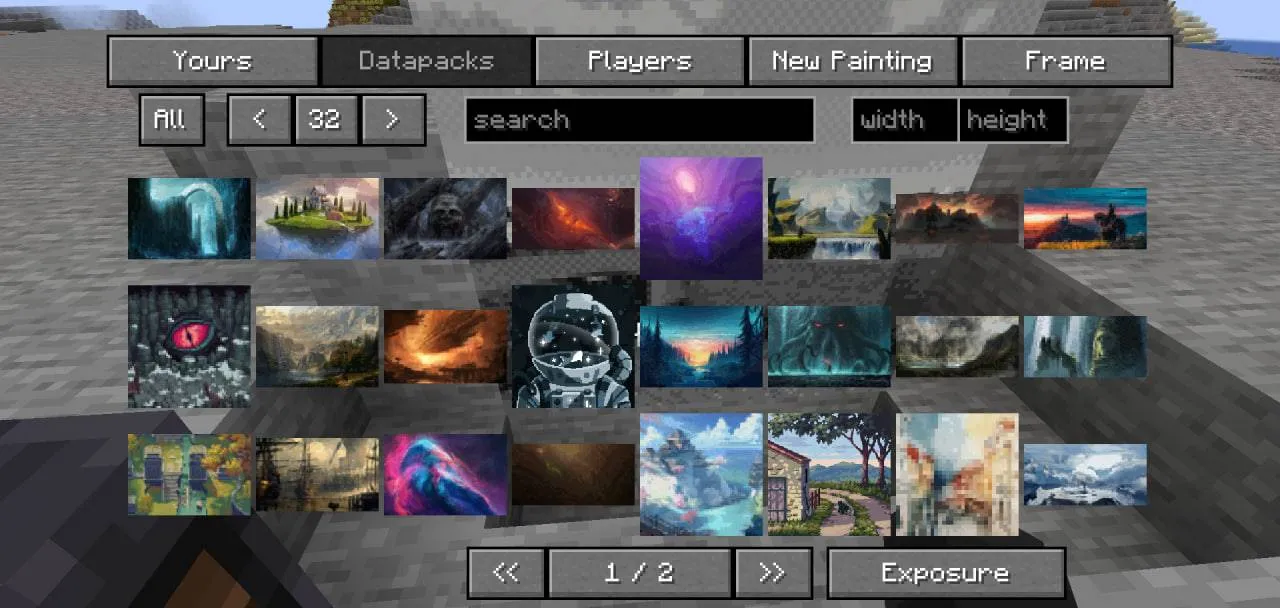The width and height of the screenshot is (1280, 608).
Task: Select the Yours tab
Action: click(x=212, y=60)
